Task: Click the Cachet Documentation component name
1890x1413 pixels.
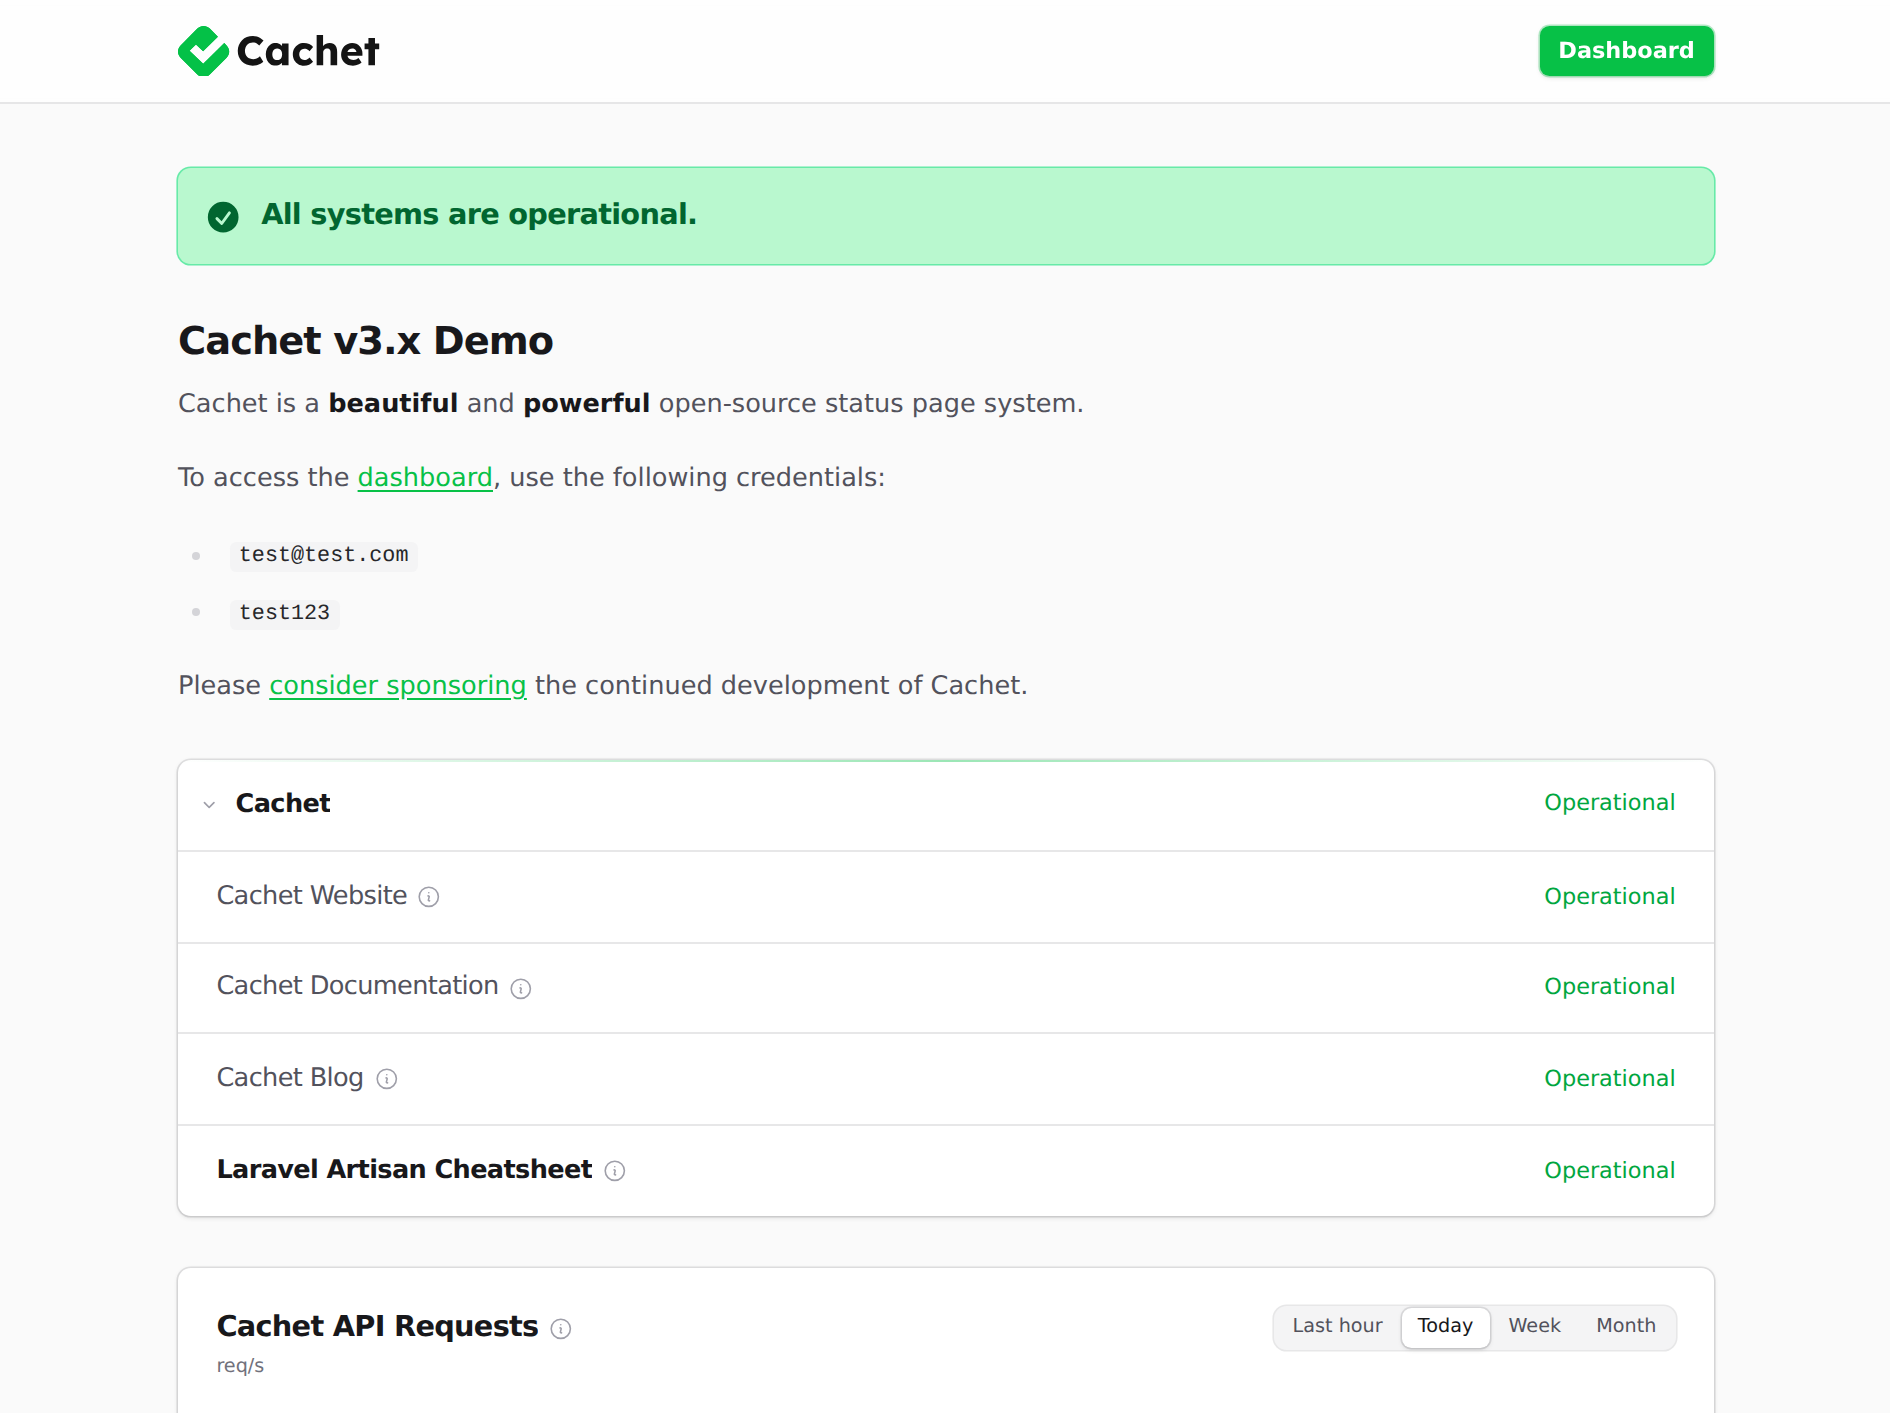Action: tap(358, 985)
